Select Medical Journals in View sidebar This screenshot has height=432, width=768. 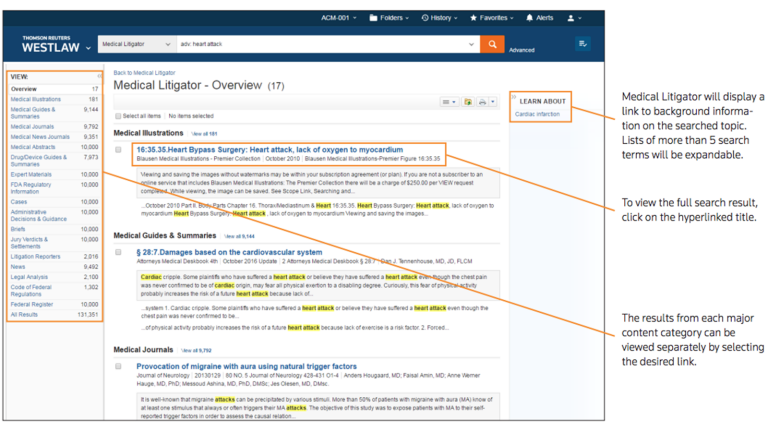point(32,127)
